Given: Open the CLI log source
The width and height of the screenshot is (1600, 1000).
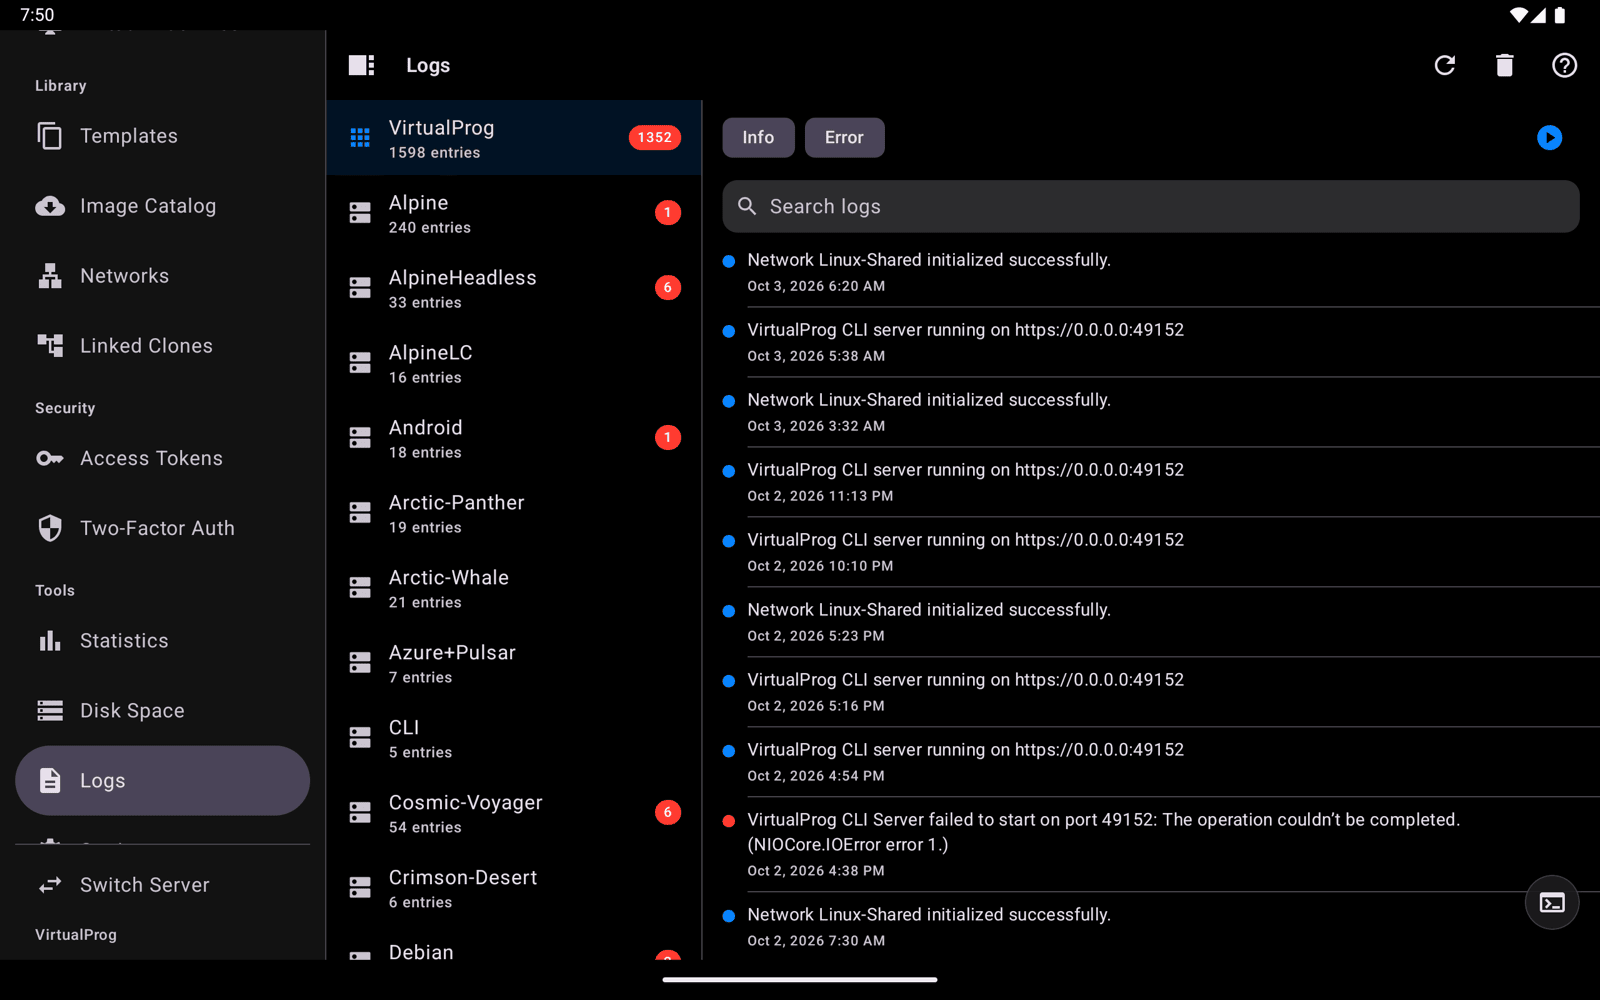Looking at the screenshot, I should coord(514,738).
